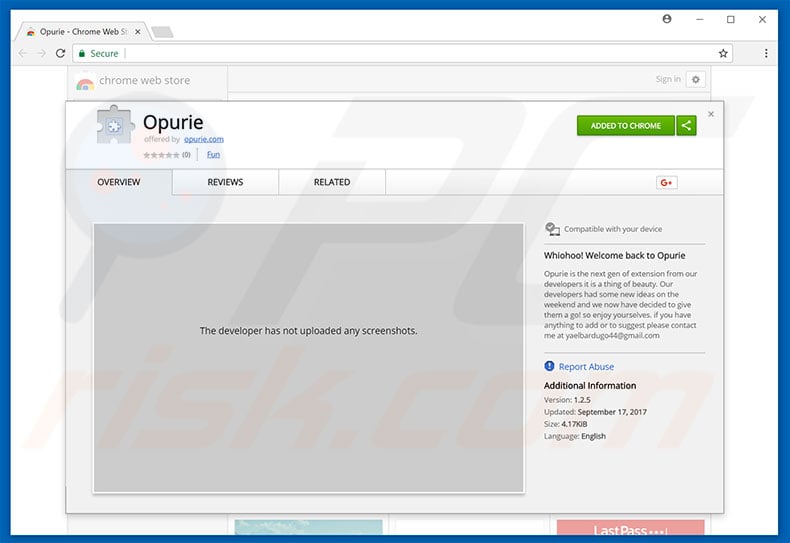Click the empty screenshots placeholder panel
790x543 pixels.
(x=308, y=358)
